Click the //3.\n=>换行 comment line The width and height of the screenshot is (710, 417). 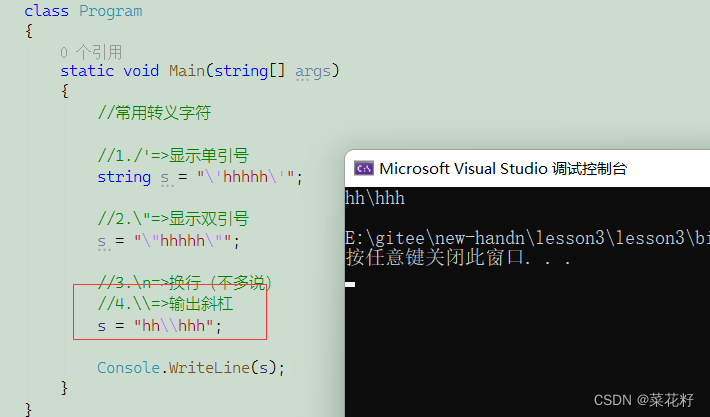185,283
